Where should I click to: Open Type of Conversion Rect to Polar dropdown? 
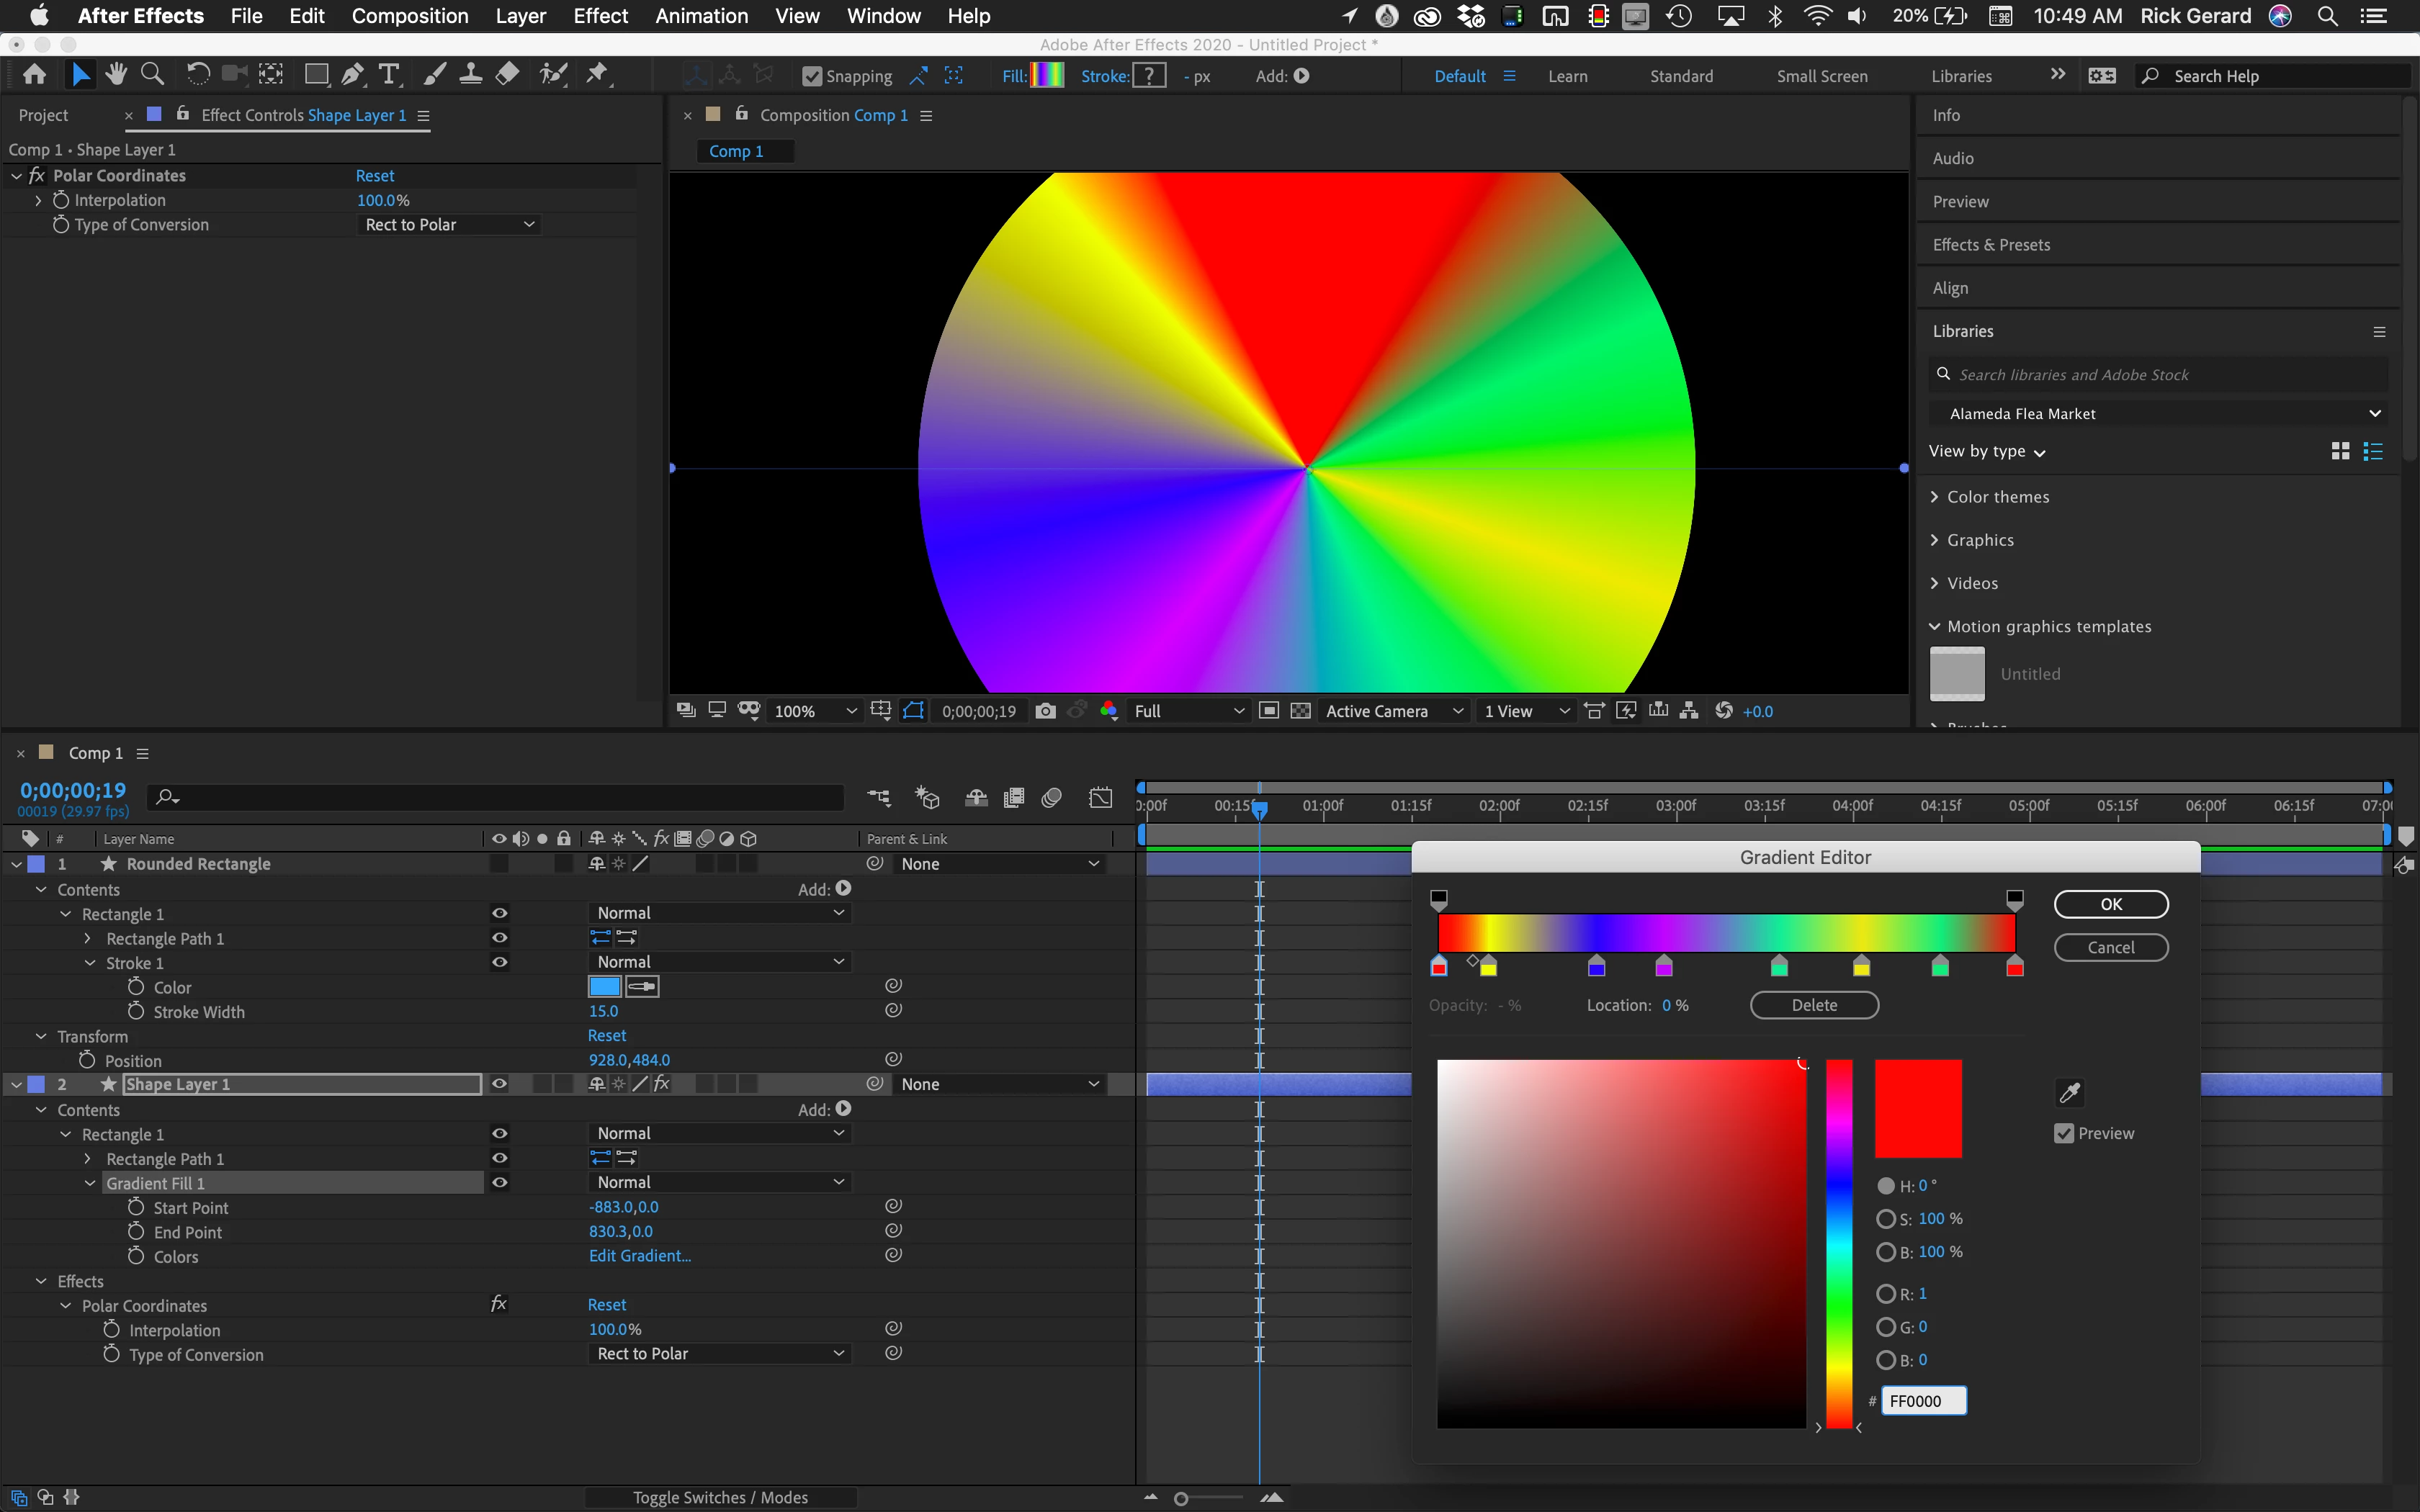pyautogui.click(x=449, y=225)
